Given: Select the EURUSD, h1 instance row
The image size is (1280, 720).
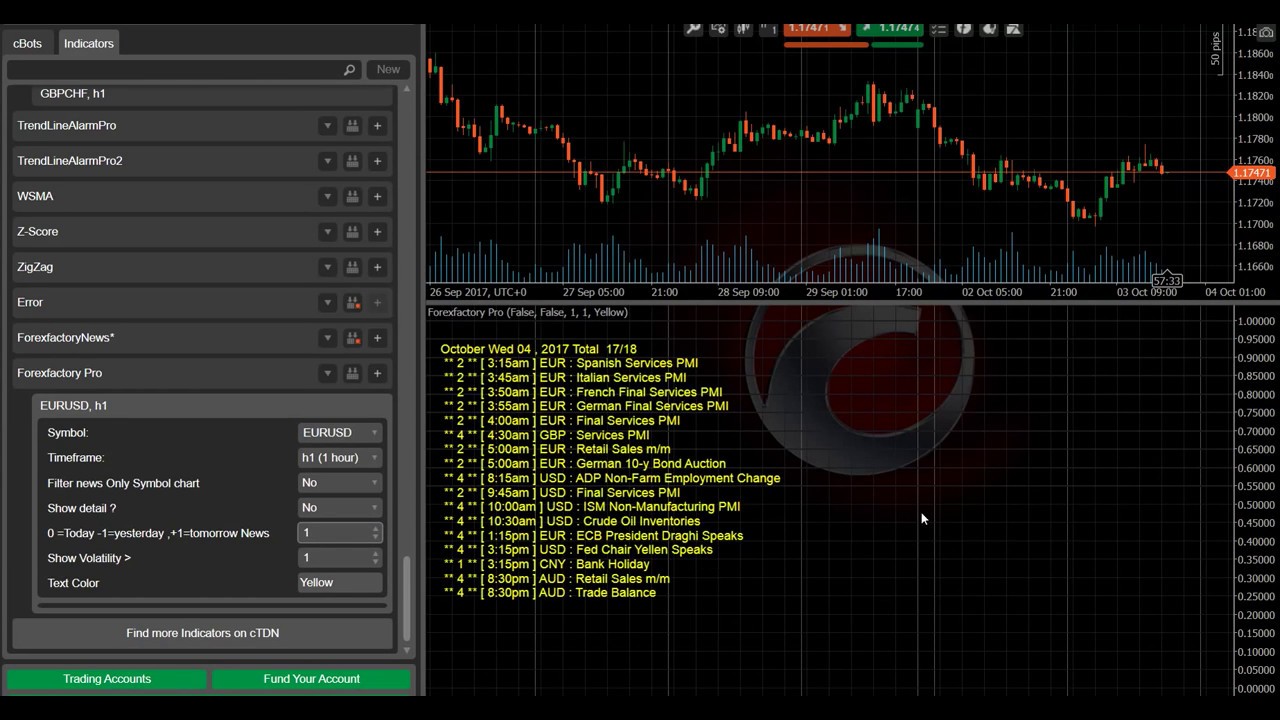Looking at the screenshot, I should (x=212, y=406).
